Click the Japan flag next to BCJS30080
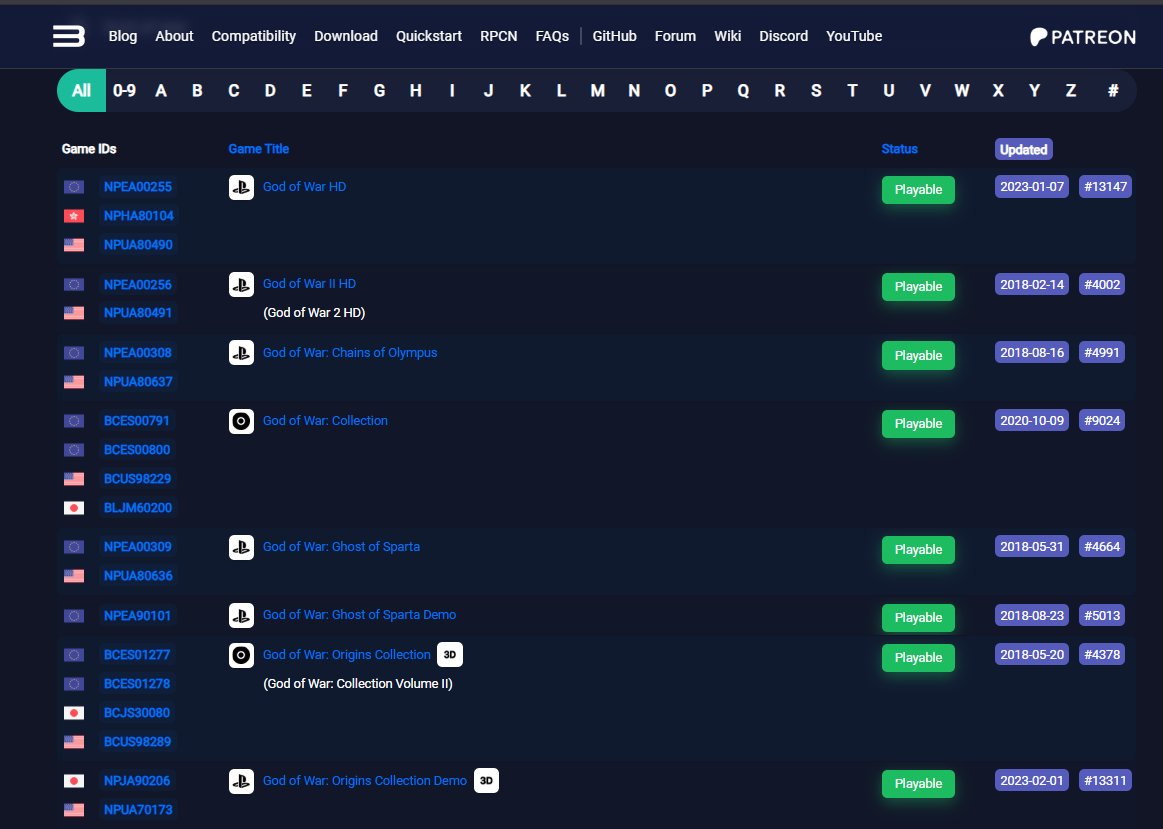 pos(73,713)
